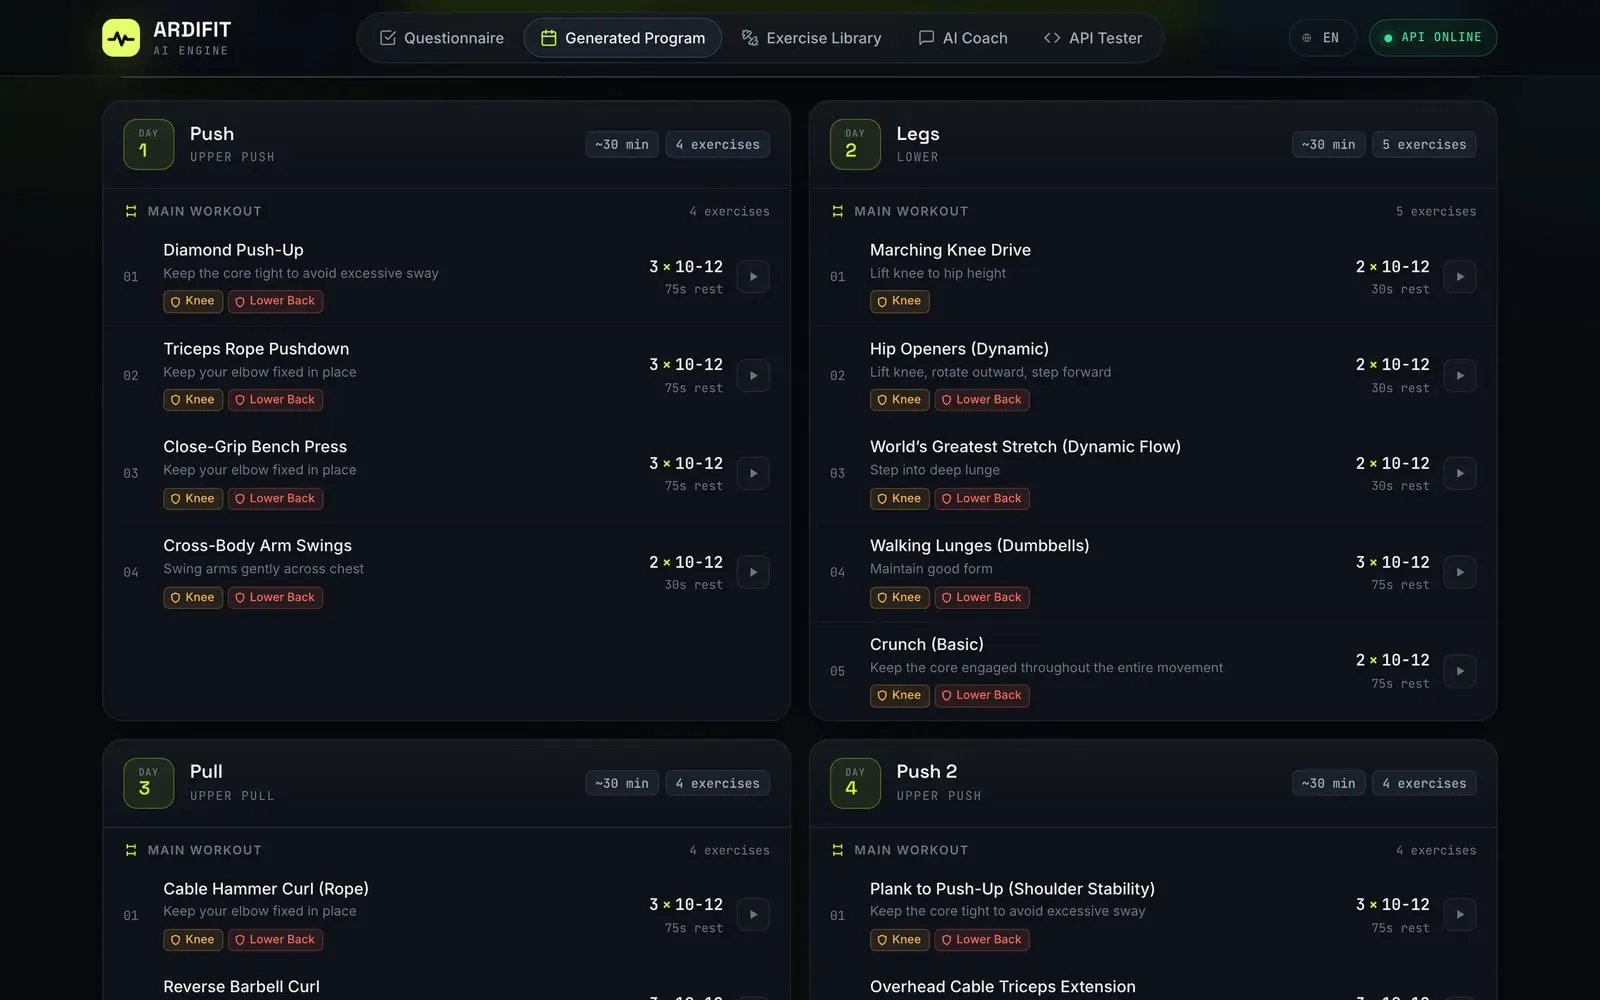Play the Plank to Push-Up demo
1600x1000 pixels.
coord(1460,914)
